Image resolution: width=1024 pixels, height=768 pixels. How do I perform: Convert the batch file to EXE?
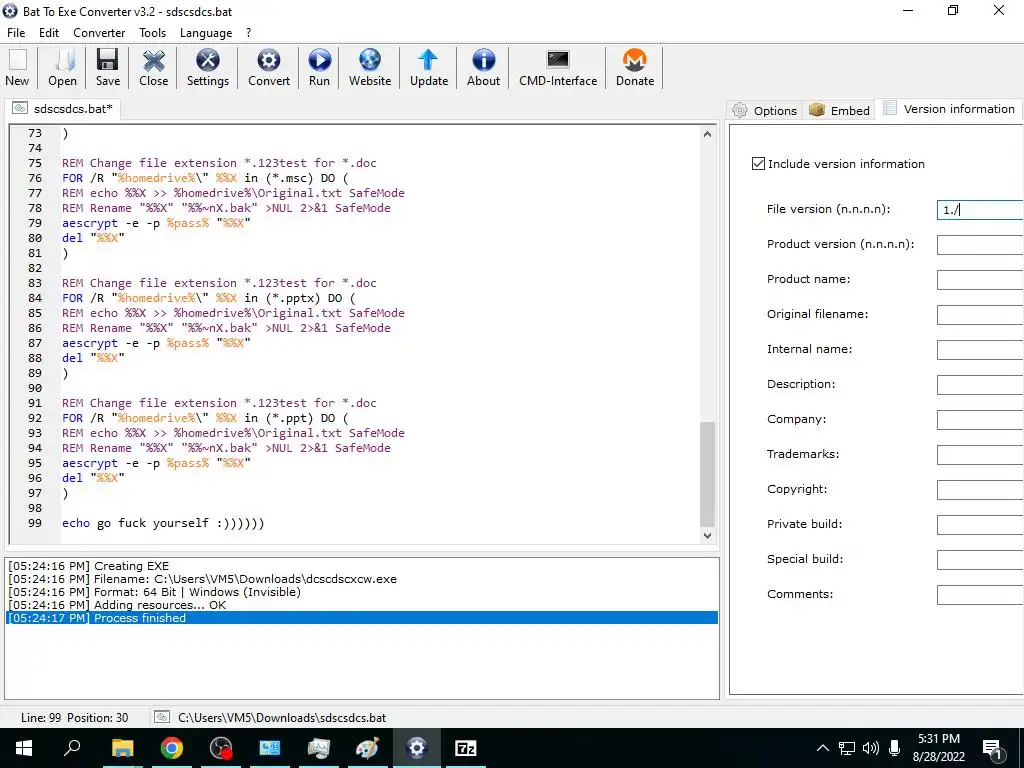[268, 67]
